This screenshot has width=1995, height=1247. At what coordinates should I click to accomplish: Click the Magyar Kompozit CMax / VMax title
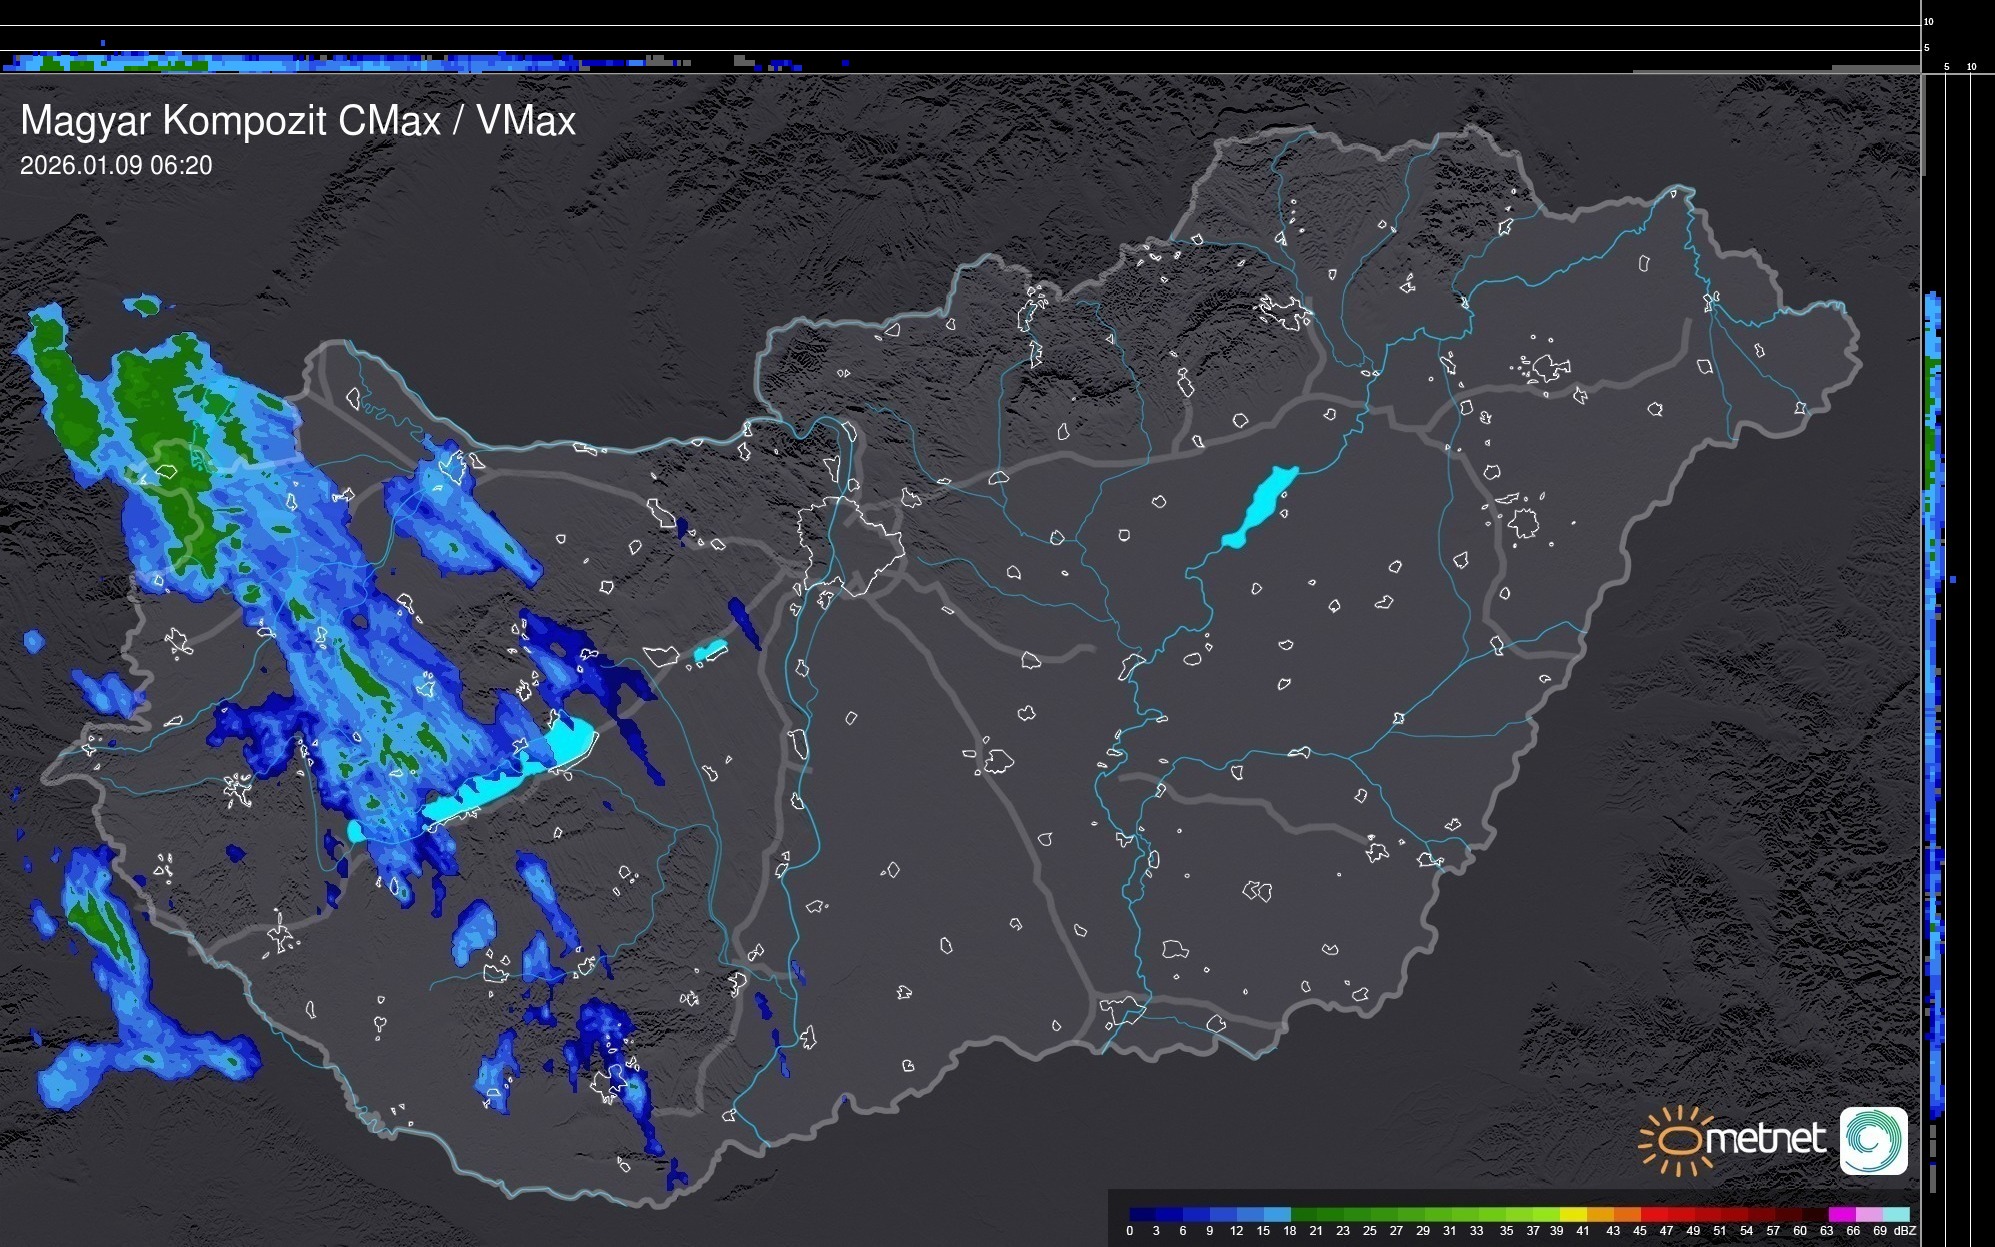298,121
